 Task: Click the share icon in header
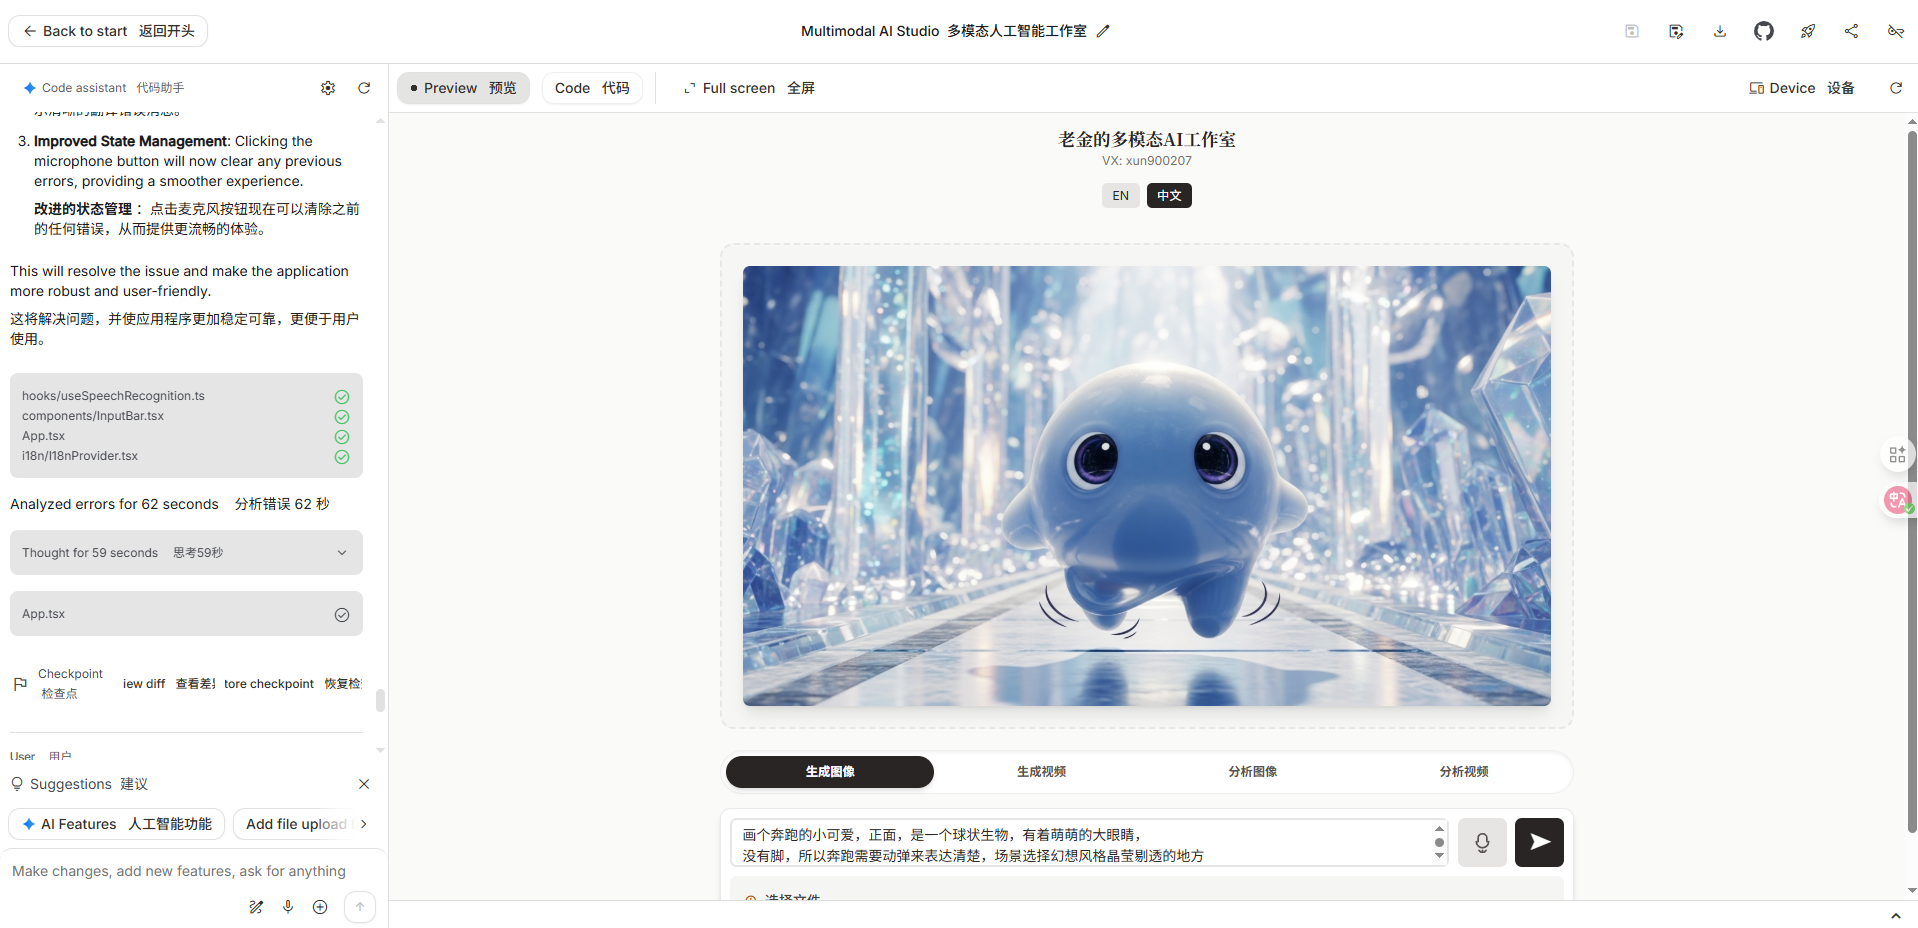pos(1852,31)
